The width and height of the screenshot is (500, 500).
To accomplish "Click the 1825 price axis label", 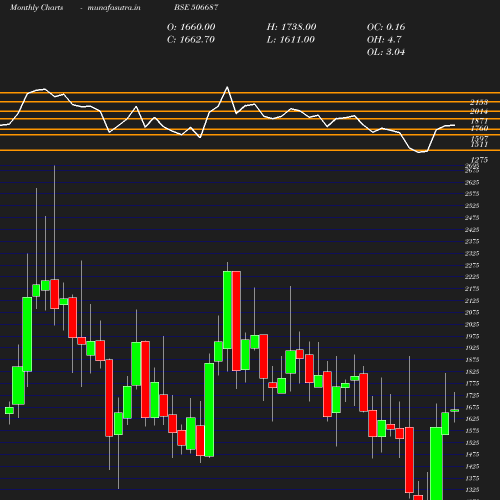I will click(472, 372).
